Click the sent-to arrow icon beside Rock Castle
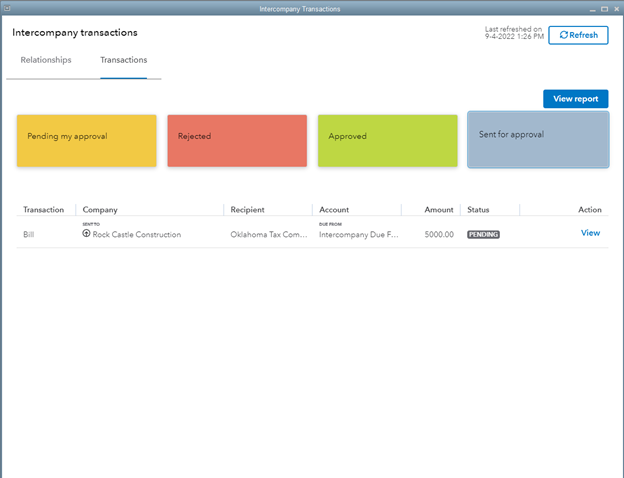Screen dimensions: 624x478 coord(87,234)
